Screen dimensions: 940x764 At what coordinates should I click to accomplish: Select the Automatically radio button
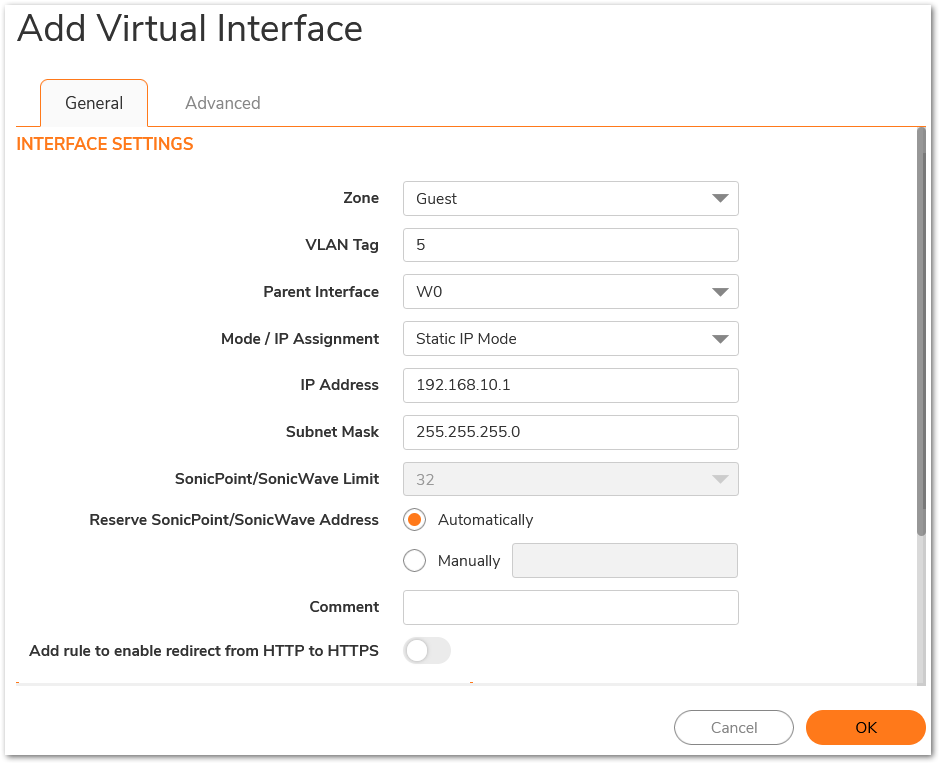[x=414, y=519]
